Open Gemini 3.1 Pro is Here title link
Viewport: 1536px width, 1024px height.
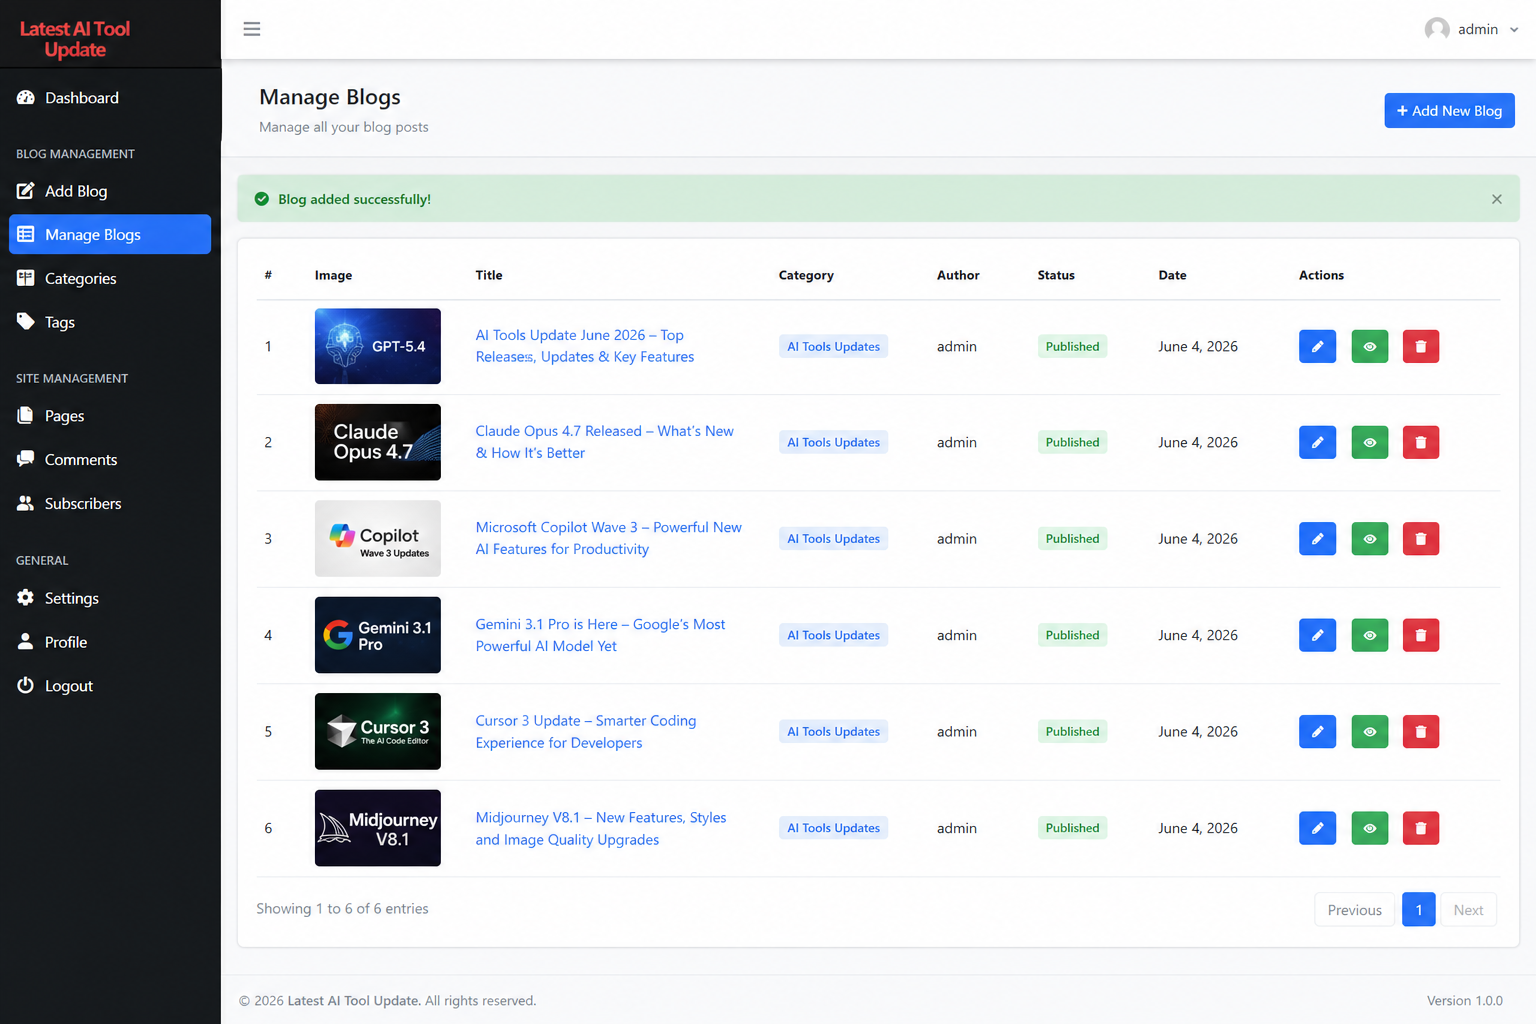tap(600, 635)
